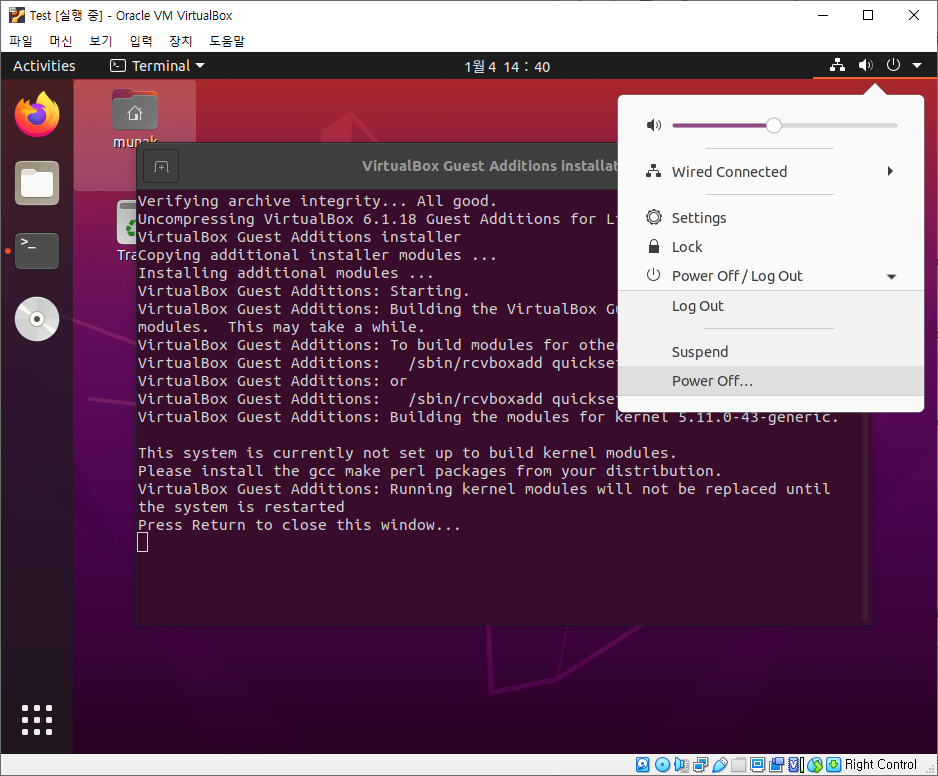Screen dimensions: 938x776
Task: Show Applications grid at dock bottom
Action: tap(37, 719)
